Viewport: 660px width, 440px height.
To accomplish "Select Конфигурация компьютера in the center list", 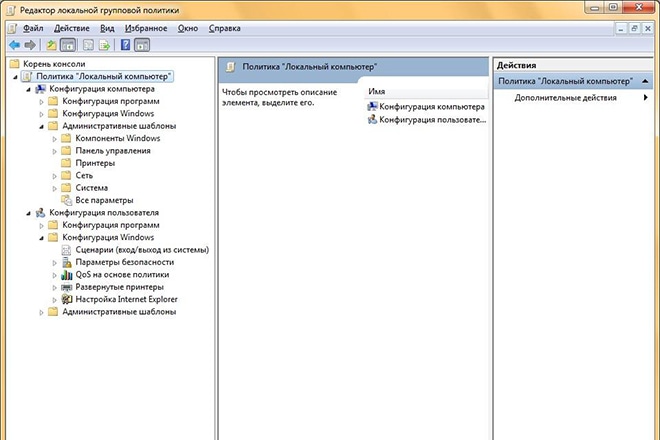I will (431, 106).
